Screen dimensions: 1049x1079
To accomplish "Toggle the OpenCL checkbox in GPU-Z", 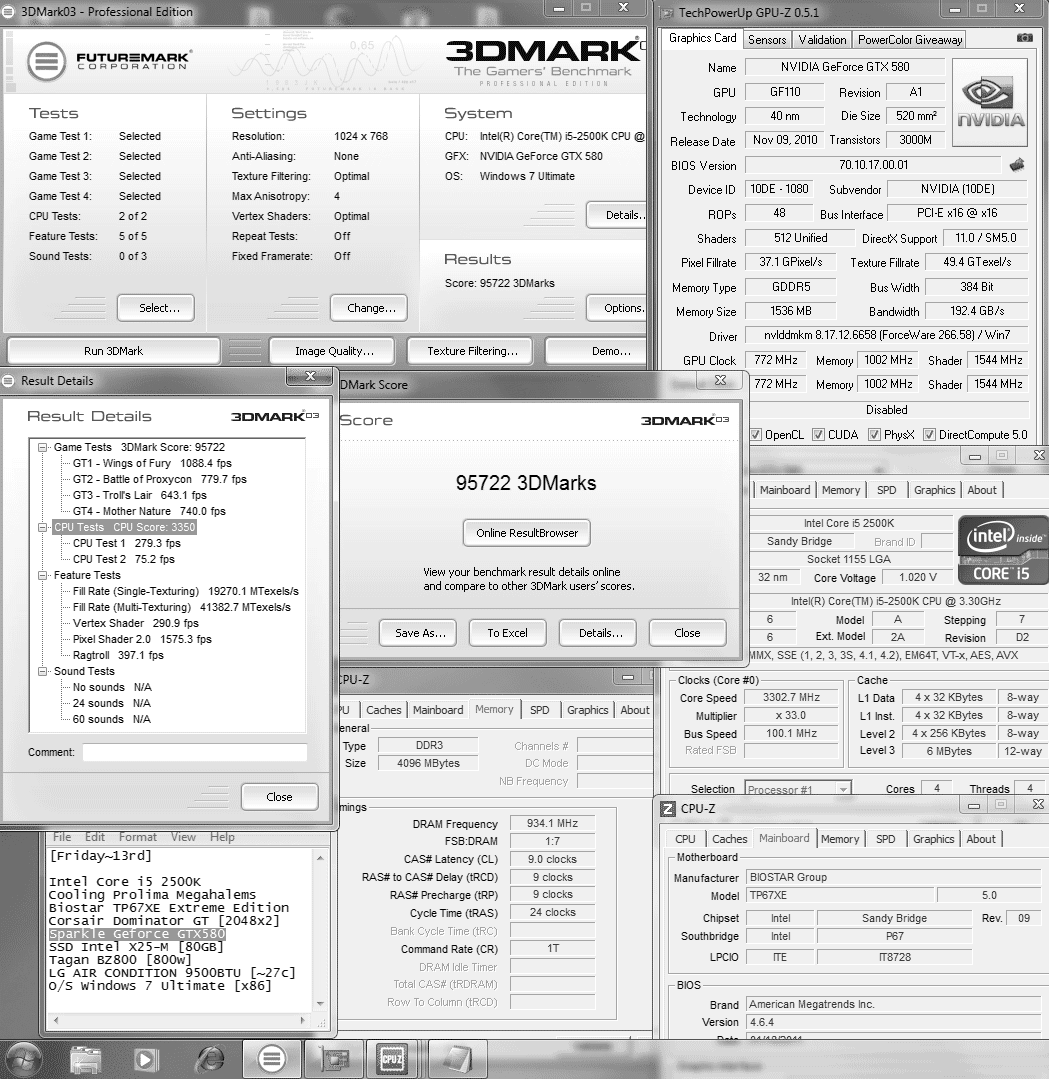I will pyautogui.click(x=756, y=434).
